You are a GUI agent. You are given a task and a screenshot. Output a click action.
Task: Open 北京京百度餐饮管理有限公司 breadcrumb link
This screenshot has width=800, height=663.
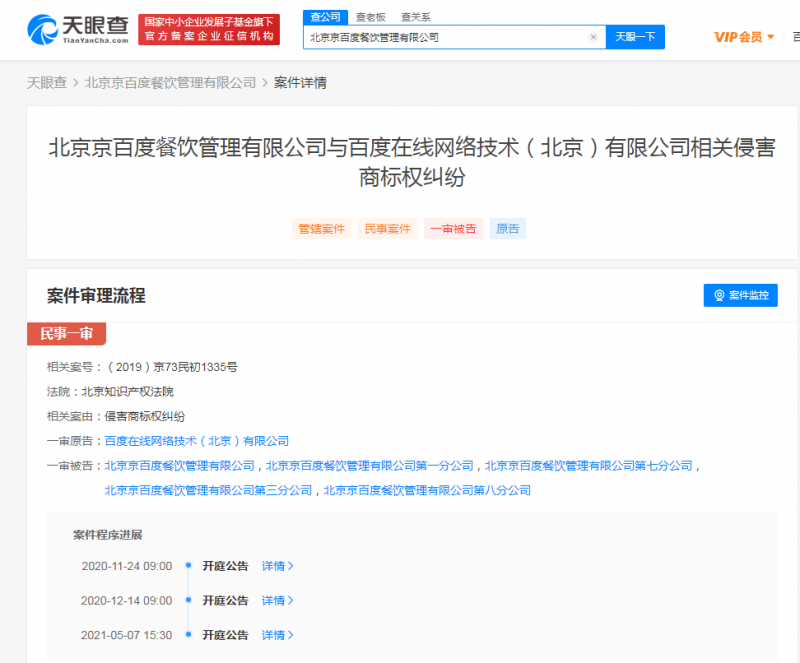tap(170, 83)
